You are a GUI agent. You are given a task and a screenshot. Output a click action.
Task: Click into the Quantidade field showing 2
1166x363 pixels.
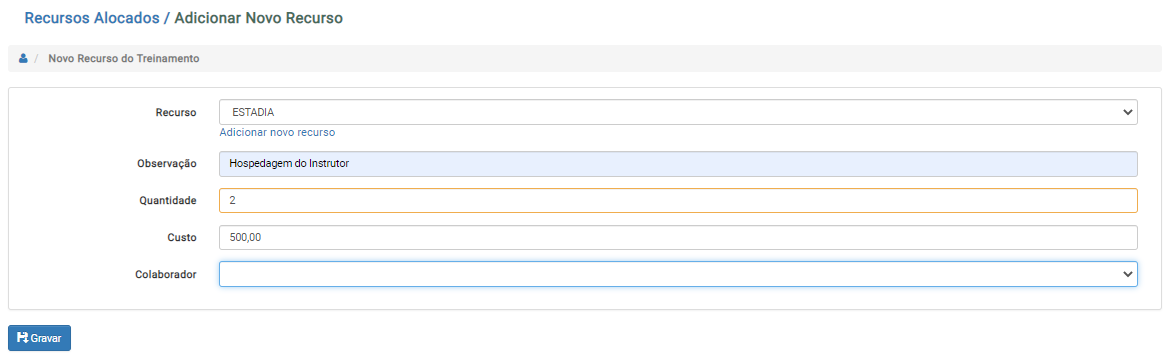click(678, 201)
